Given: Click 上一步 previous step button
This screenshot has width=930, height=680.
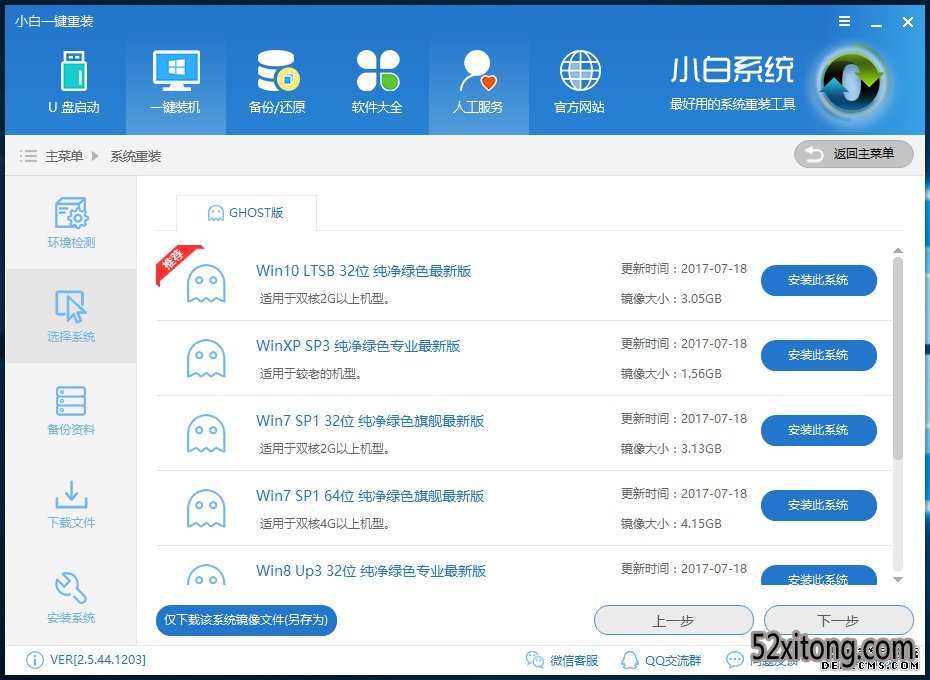Looking at the screenshot, I should coord(674,621).
